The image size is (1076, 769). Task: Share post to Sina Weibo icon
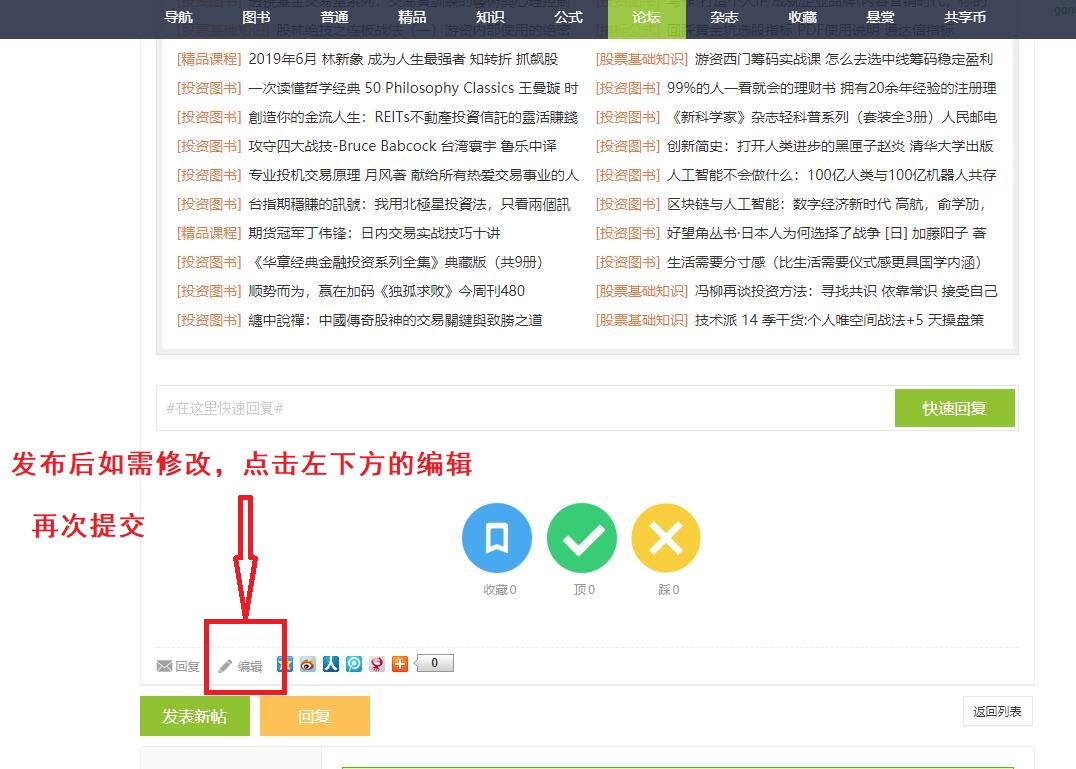point(308,663)
